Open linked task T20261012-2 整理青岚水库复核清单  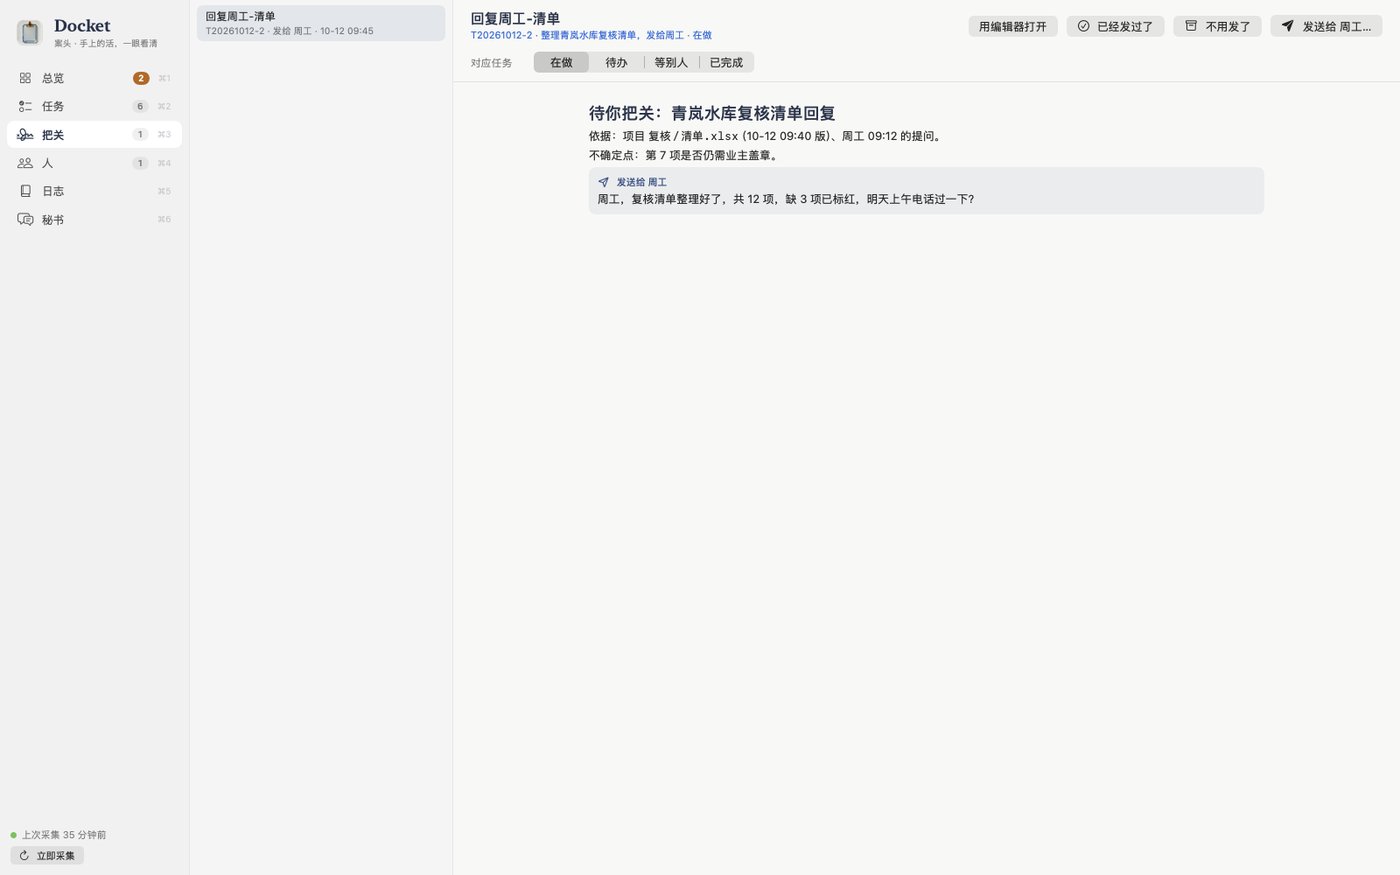[x=591, y=35]
